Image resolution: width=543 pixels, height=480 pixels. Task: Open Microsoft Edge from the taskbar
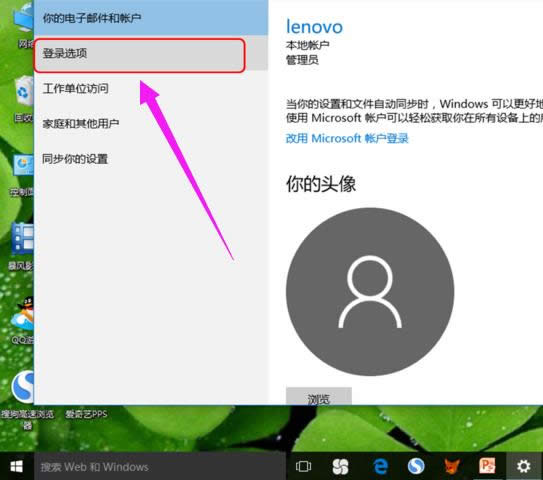381,466
